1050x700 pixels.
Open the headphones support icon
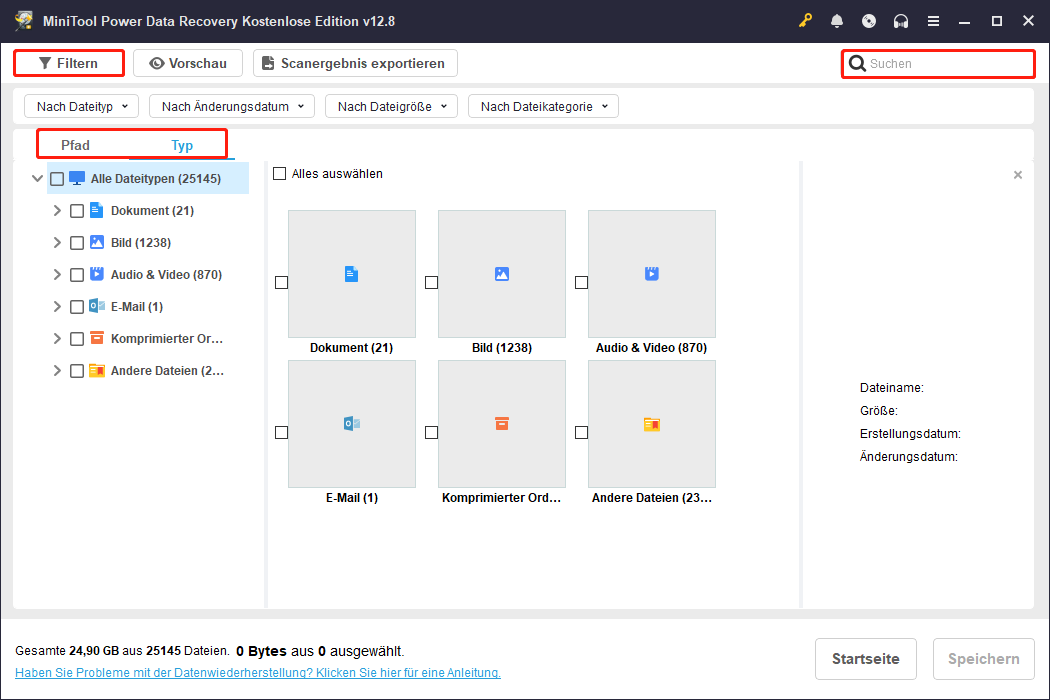tap(901, 21)
